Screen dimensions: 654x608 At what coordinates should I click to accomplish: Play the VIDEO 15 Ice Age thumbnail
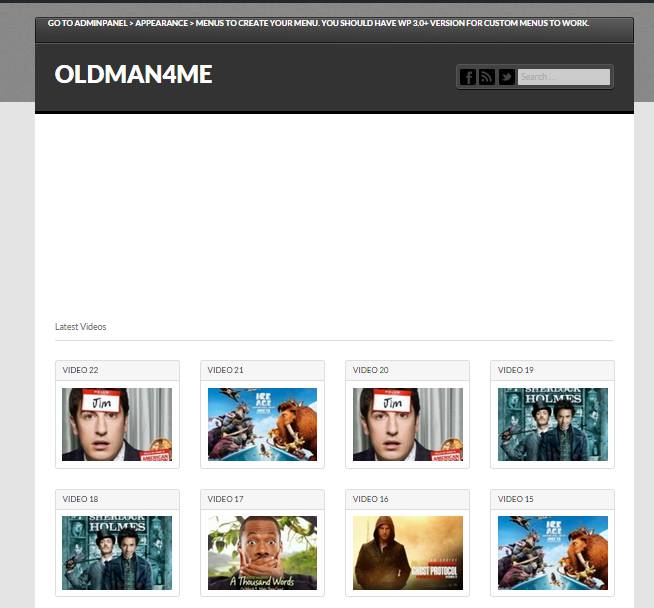pos(553,553)
